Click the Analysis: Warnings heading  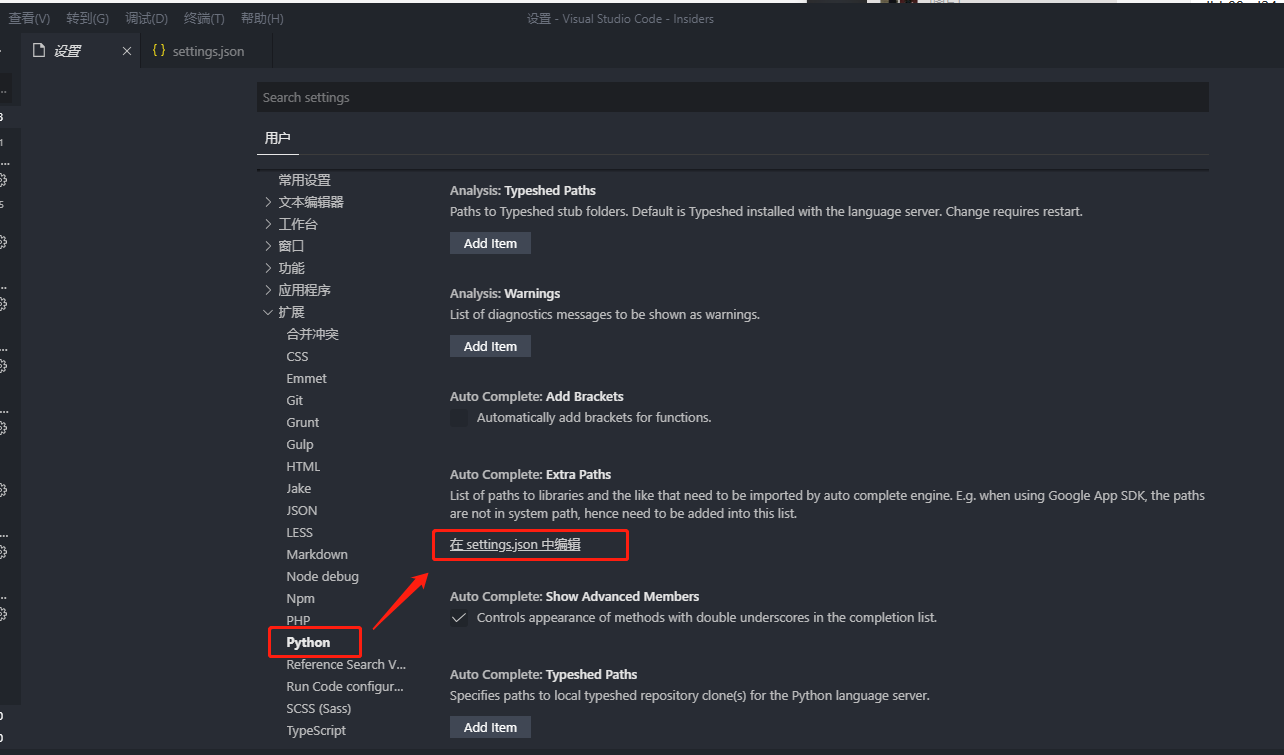pyautogui.click(x=505, y=293)
